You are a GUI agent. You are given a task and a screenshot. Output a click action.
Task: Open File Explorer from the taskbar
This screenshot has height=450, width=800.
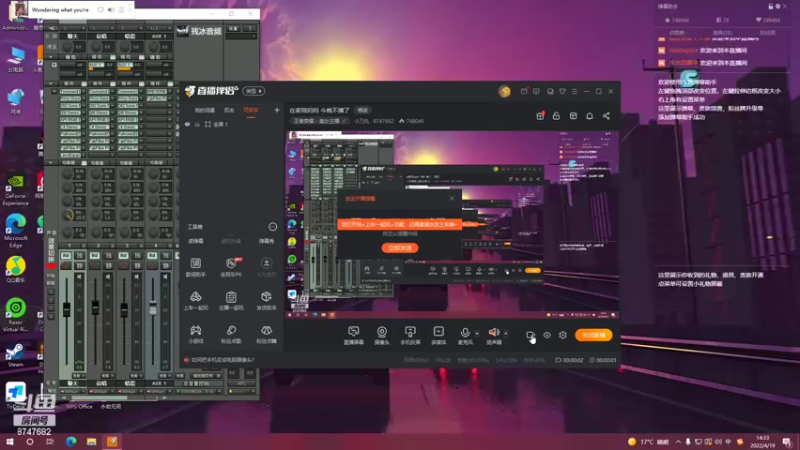(91, 441)
